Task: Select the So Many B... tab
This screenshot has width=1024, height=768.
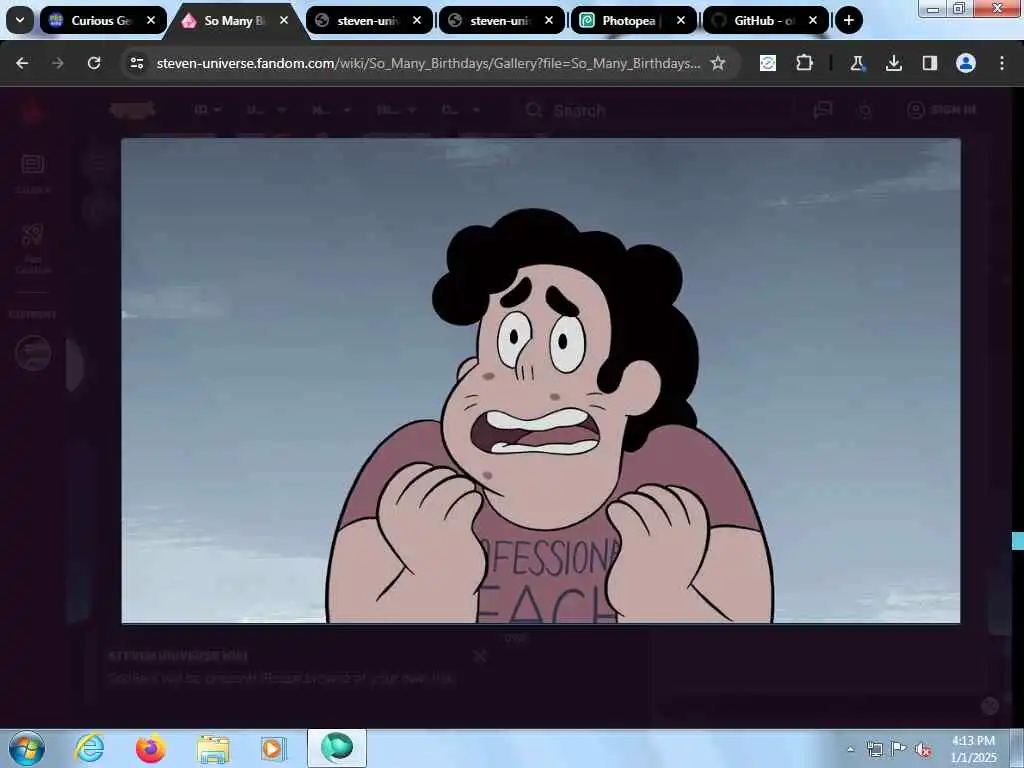Action: pyautogui.click(x=234, y=20)
